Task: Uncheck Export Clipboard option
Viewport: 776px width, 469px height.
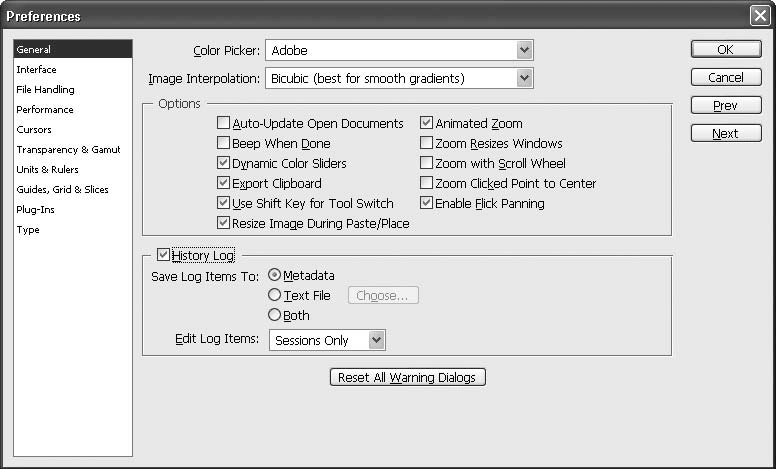Action: [x=224, y=184]
